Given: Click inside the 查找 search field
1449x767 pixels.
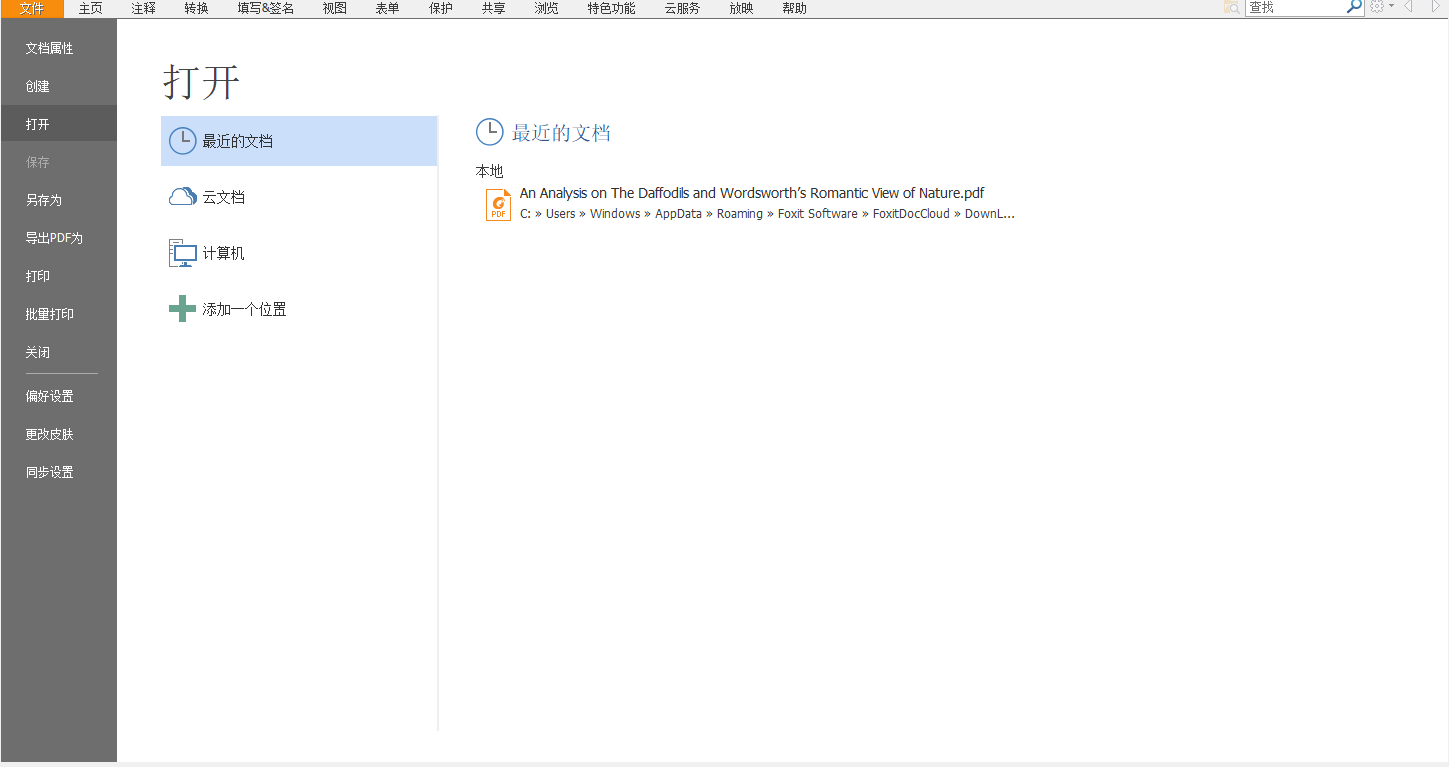Looking at the screenshot, I should click(x=1294, y=8).
